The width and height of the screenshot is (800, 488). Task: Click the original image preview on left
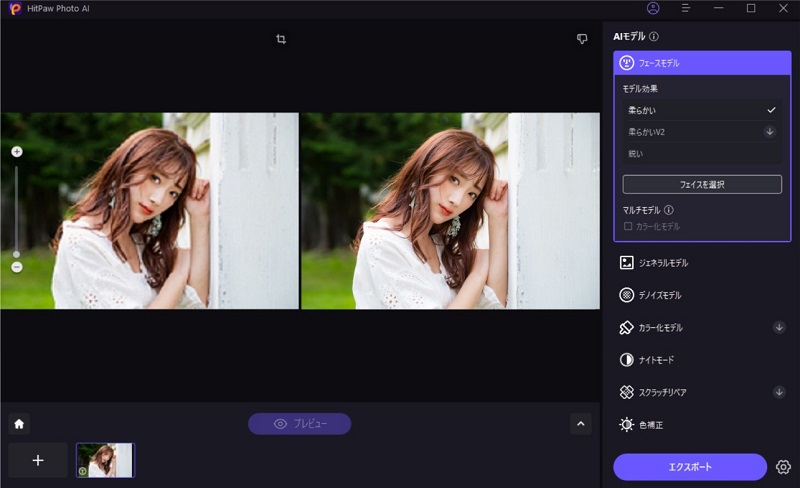149,211
